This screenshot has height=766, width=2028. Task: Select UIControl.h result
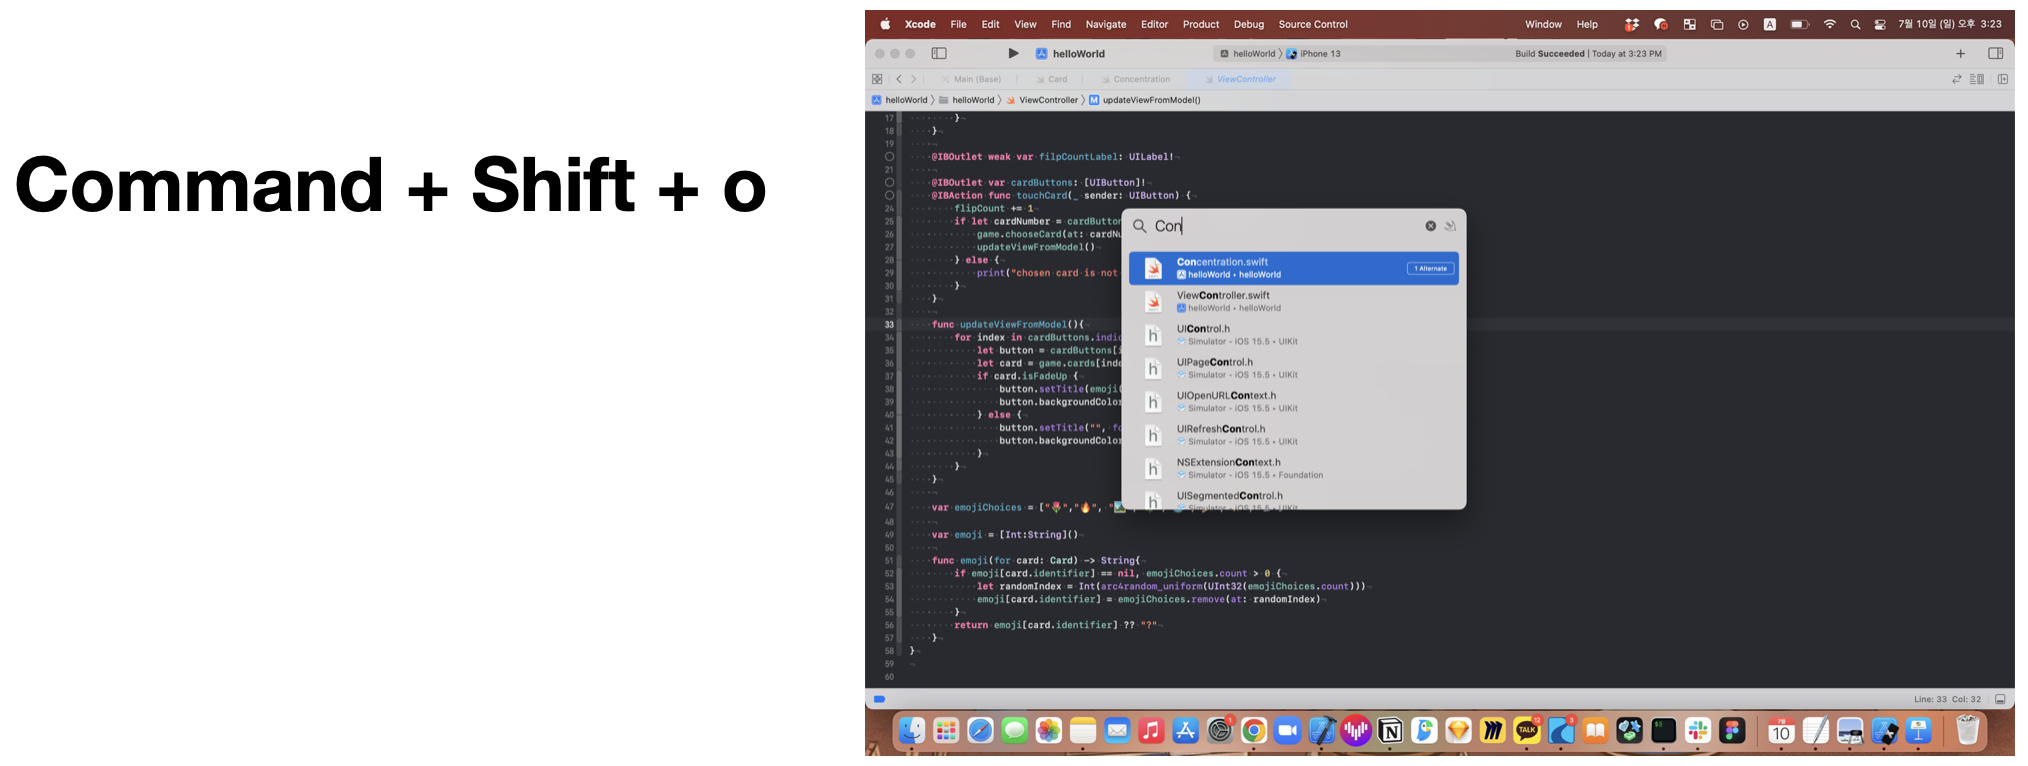pos(1293,335)
